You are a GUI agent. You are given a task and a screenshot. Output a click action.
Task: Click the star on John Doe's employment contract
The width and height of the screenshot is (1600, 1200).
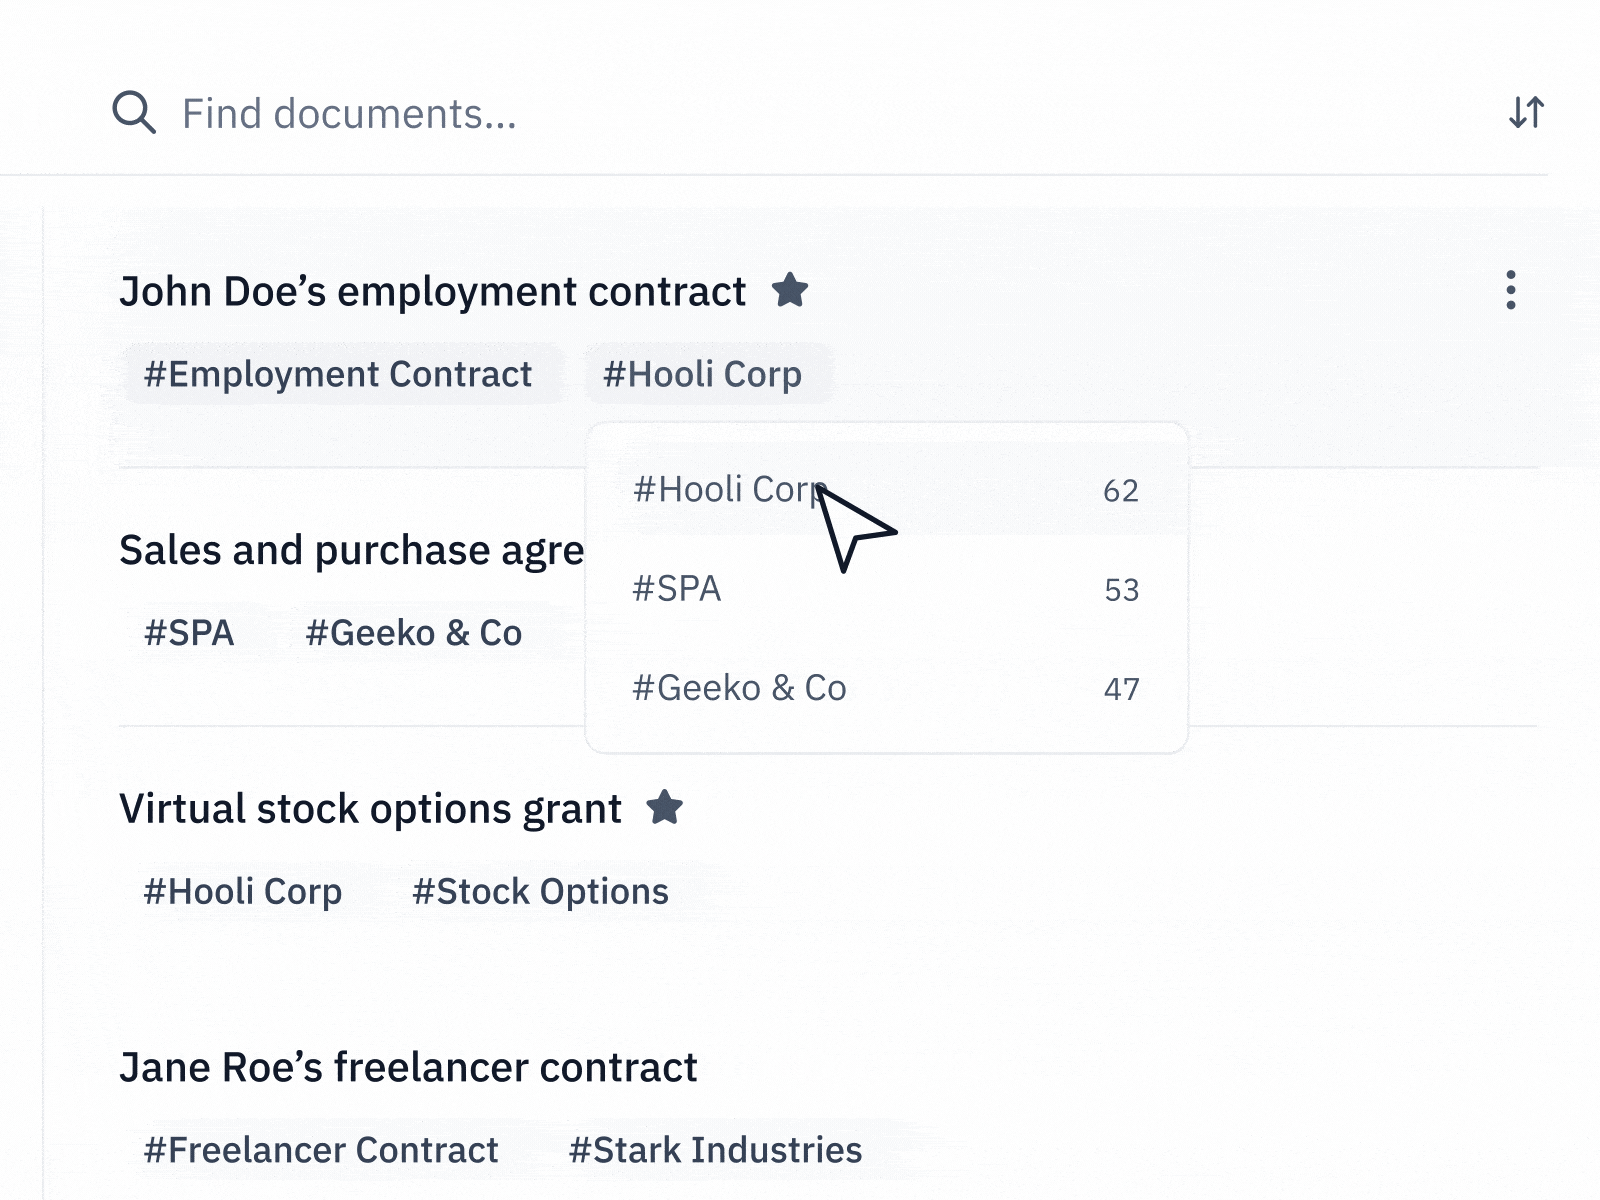tap(792, 292)
